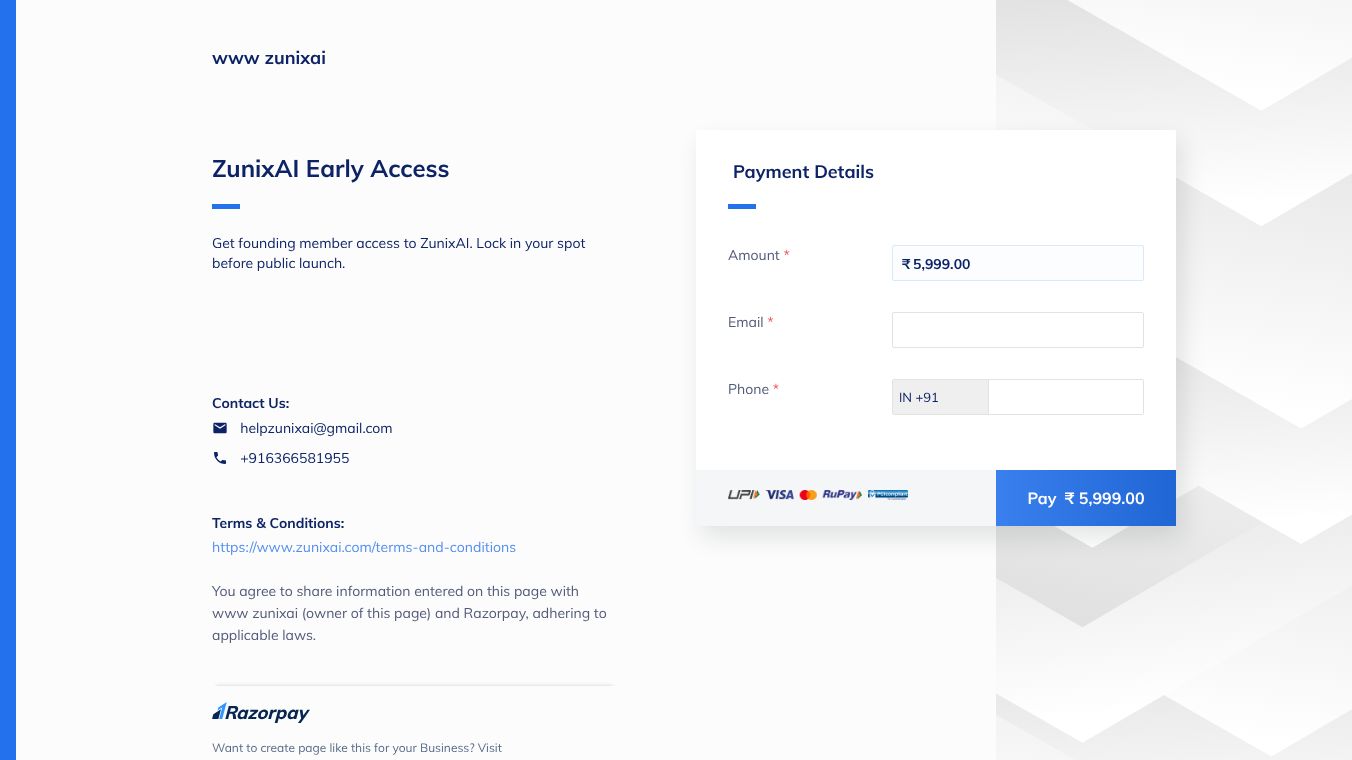Click the helpzunixai@gmail.com email address
The width and height of the screenshot is (1352, 760).
(x=316, y=428)
